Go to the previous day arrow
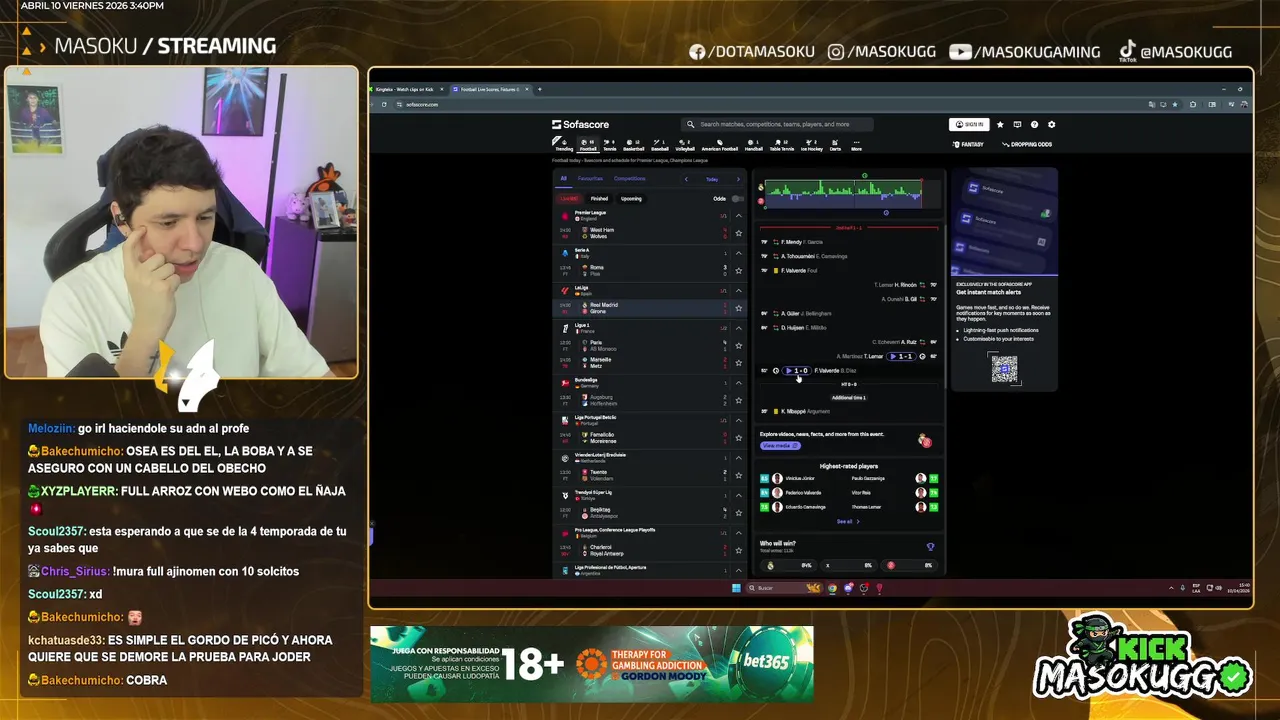The image size is (1280, 720). pos(686,179)
